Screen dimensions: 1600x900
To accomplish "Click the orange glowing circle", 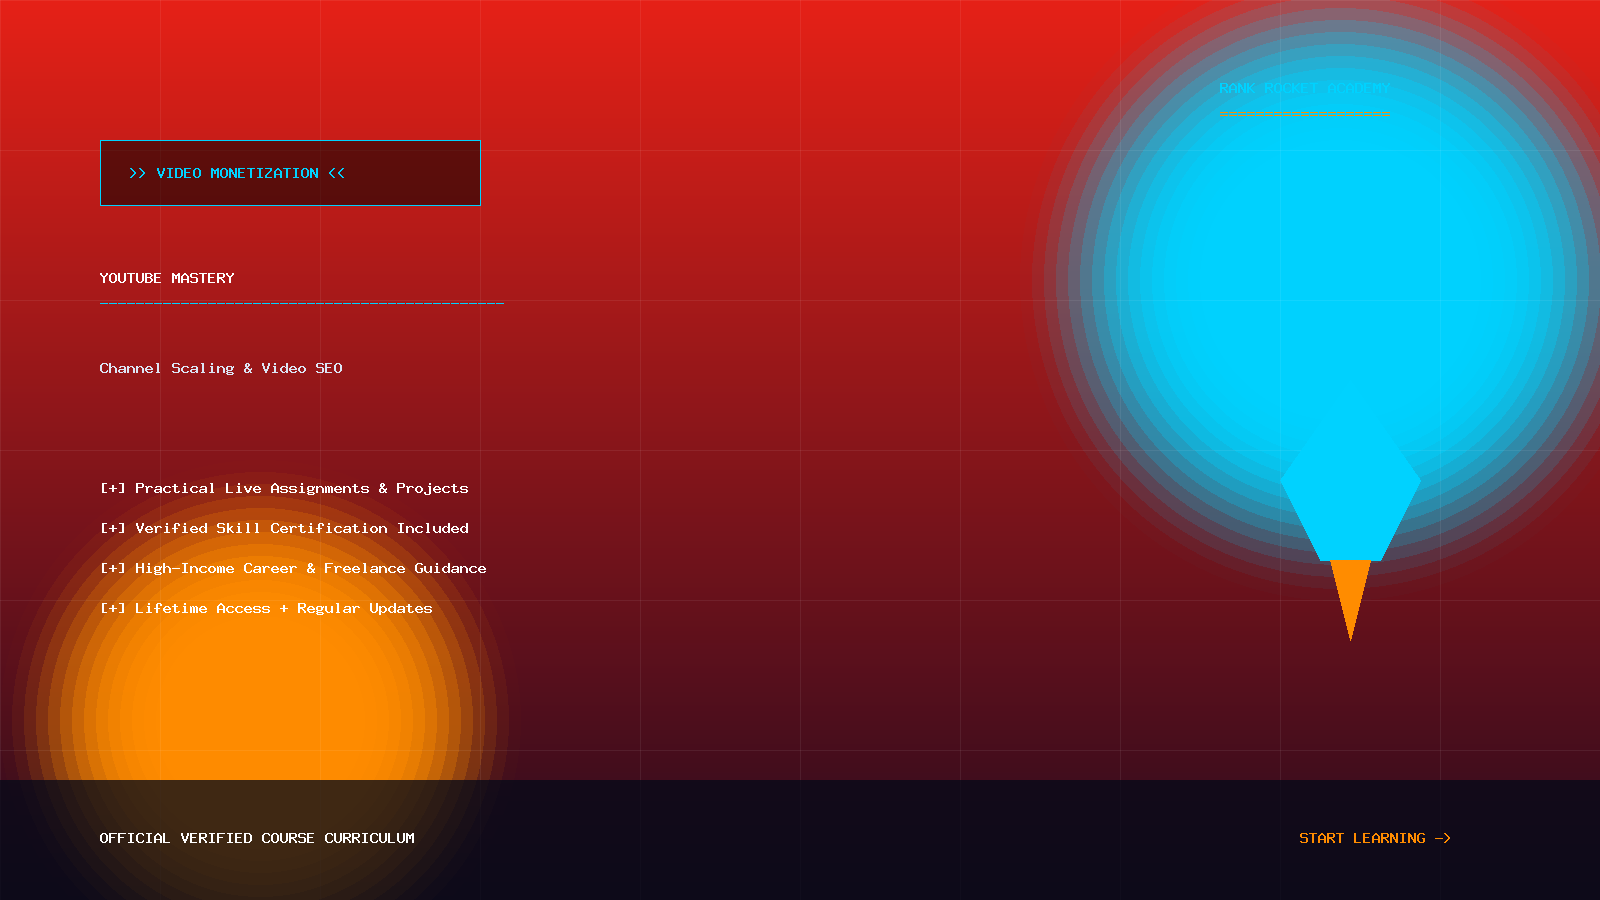I will point(260,720).
